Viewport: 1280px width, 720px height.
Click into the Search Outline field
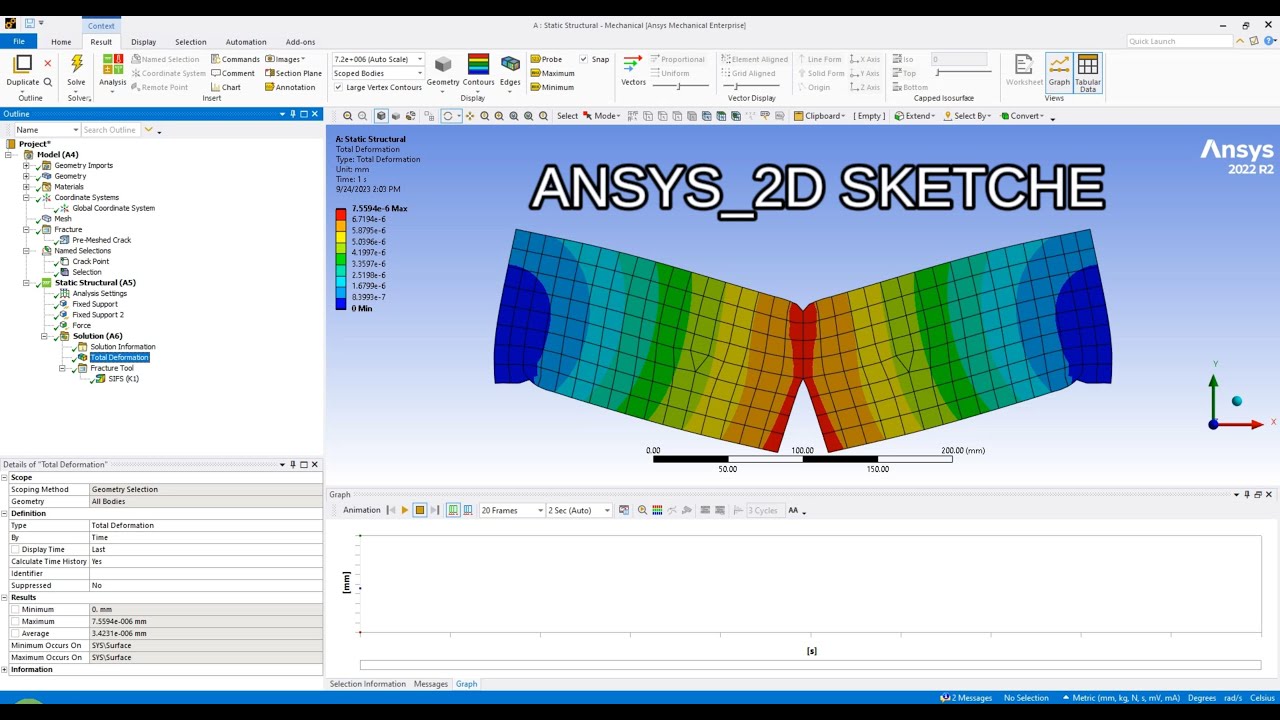(x=111, y=130)
